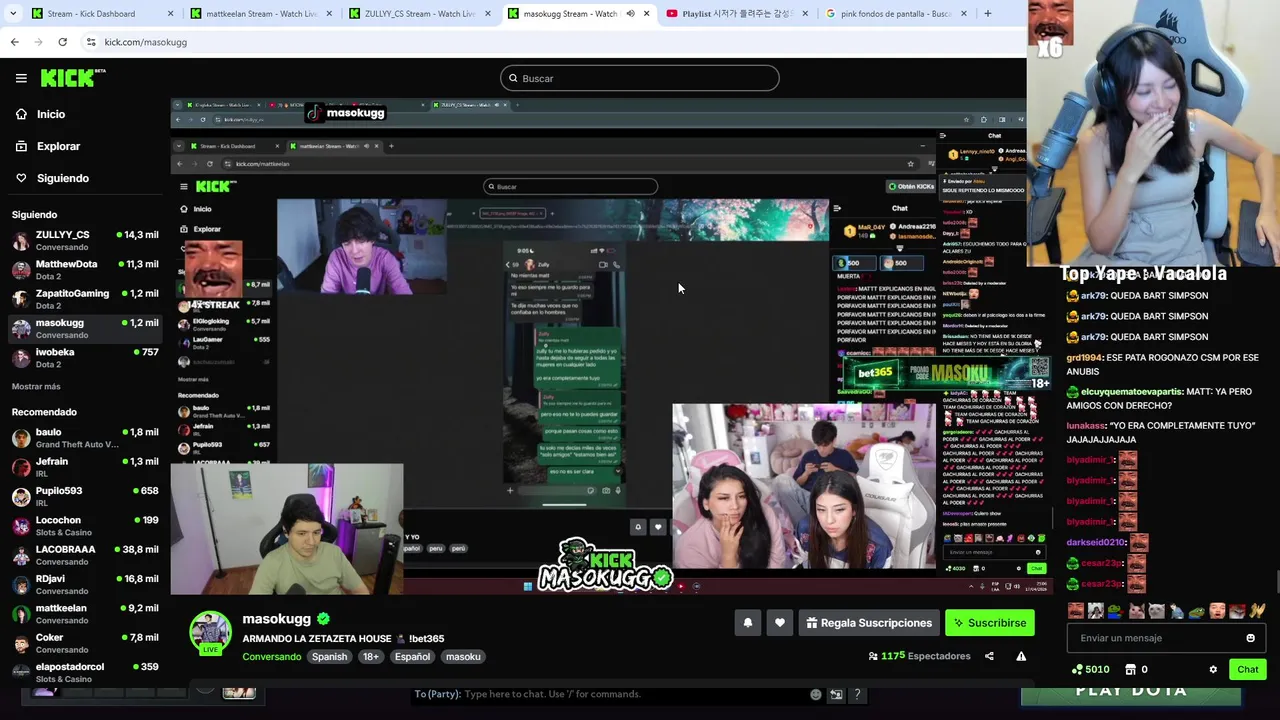Report the stream via warning triangle icon
The image size is (1280, 720).
tap(1021, 656)
